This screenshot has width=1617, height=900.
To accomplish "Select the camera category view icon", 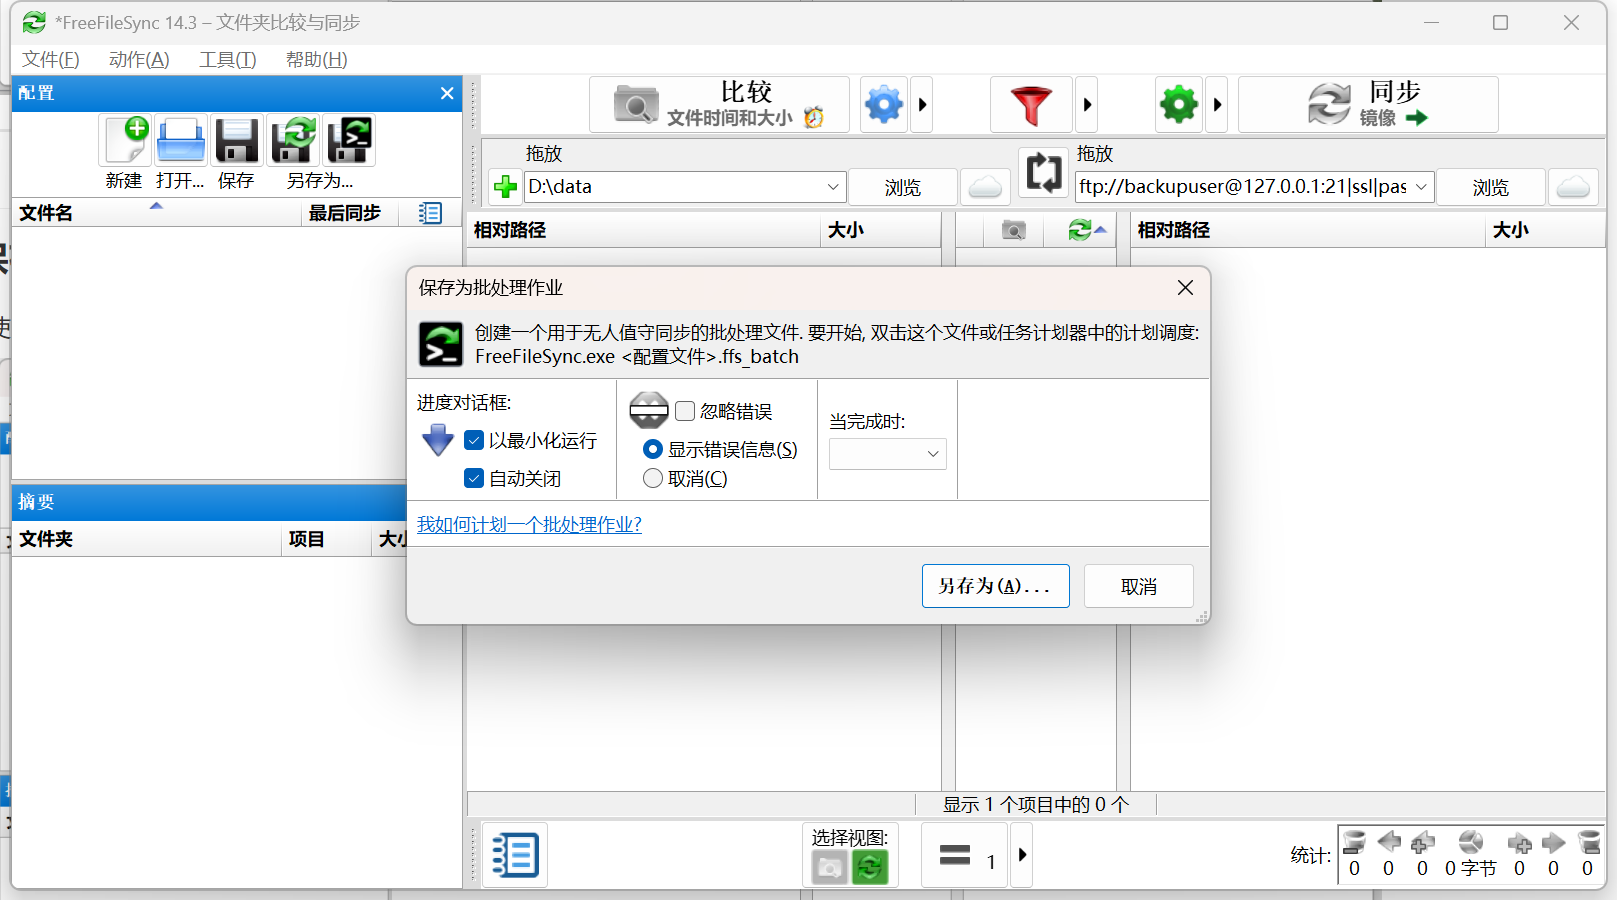I will pos(829,867).
